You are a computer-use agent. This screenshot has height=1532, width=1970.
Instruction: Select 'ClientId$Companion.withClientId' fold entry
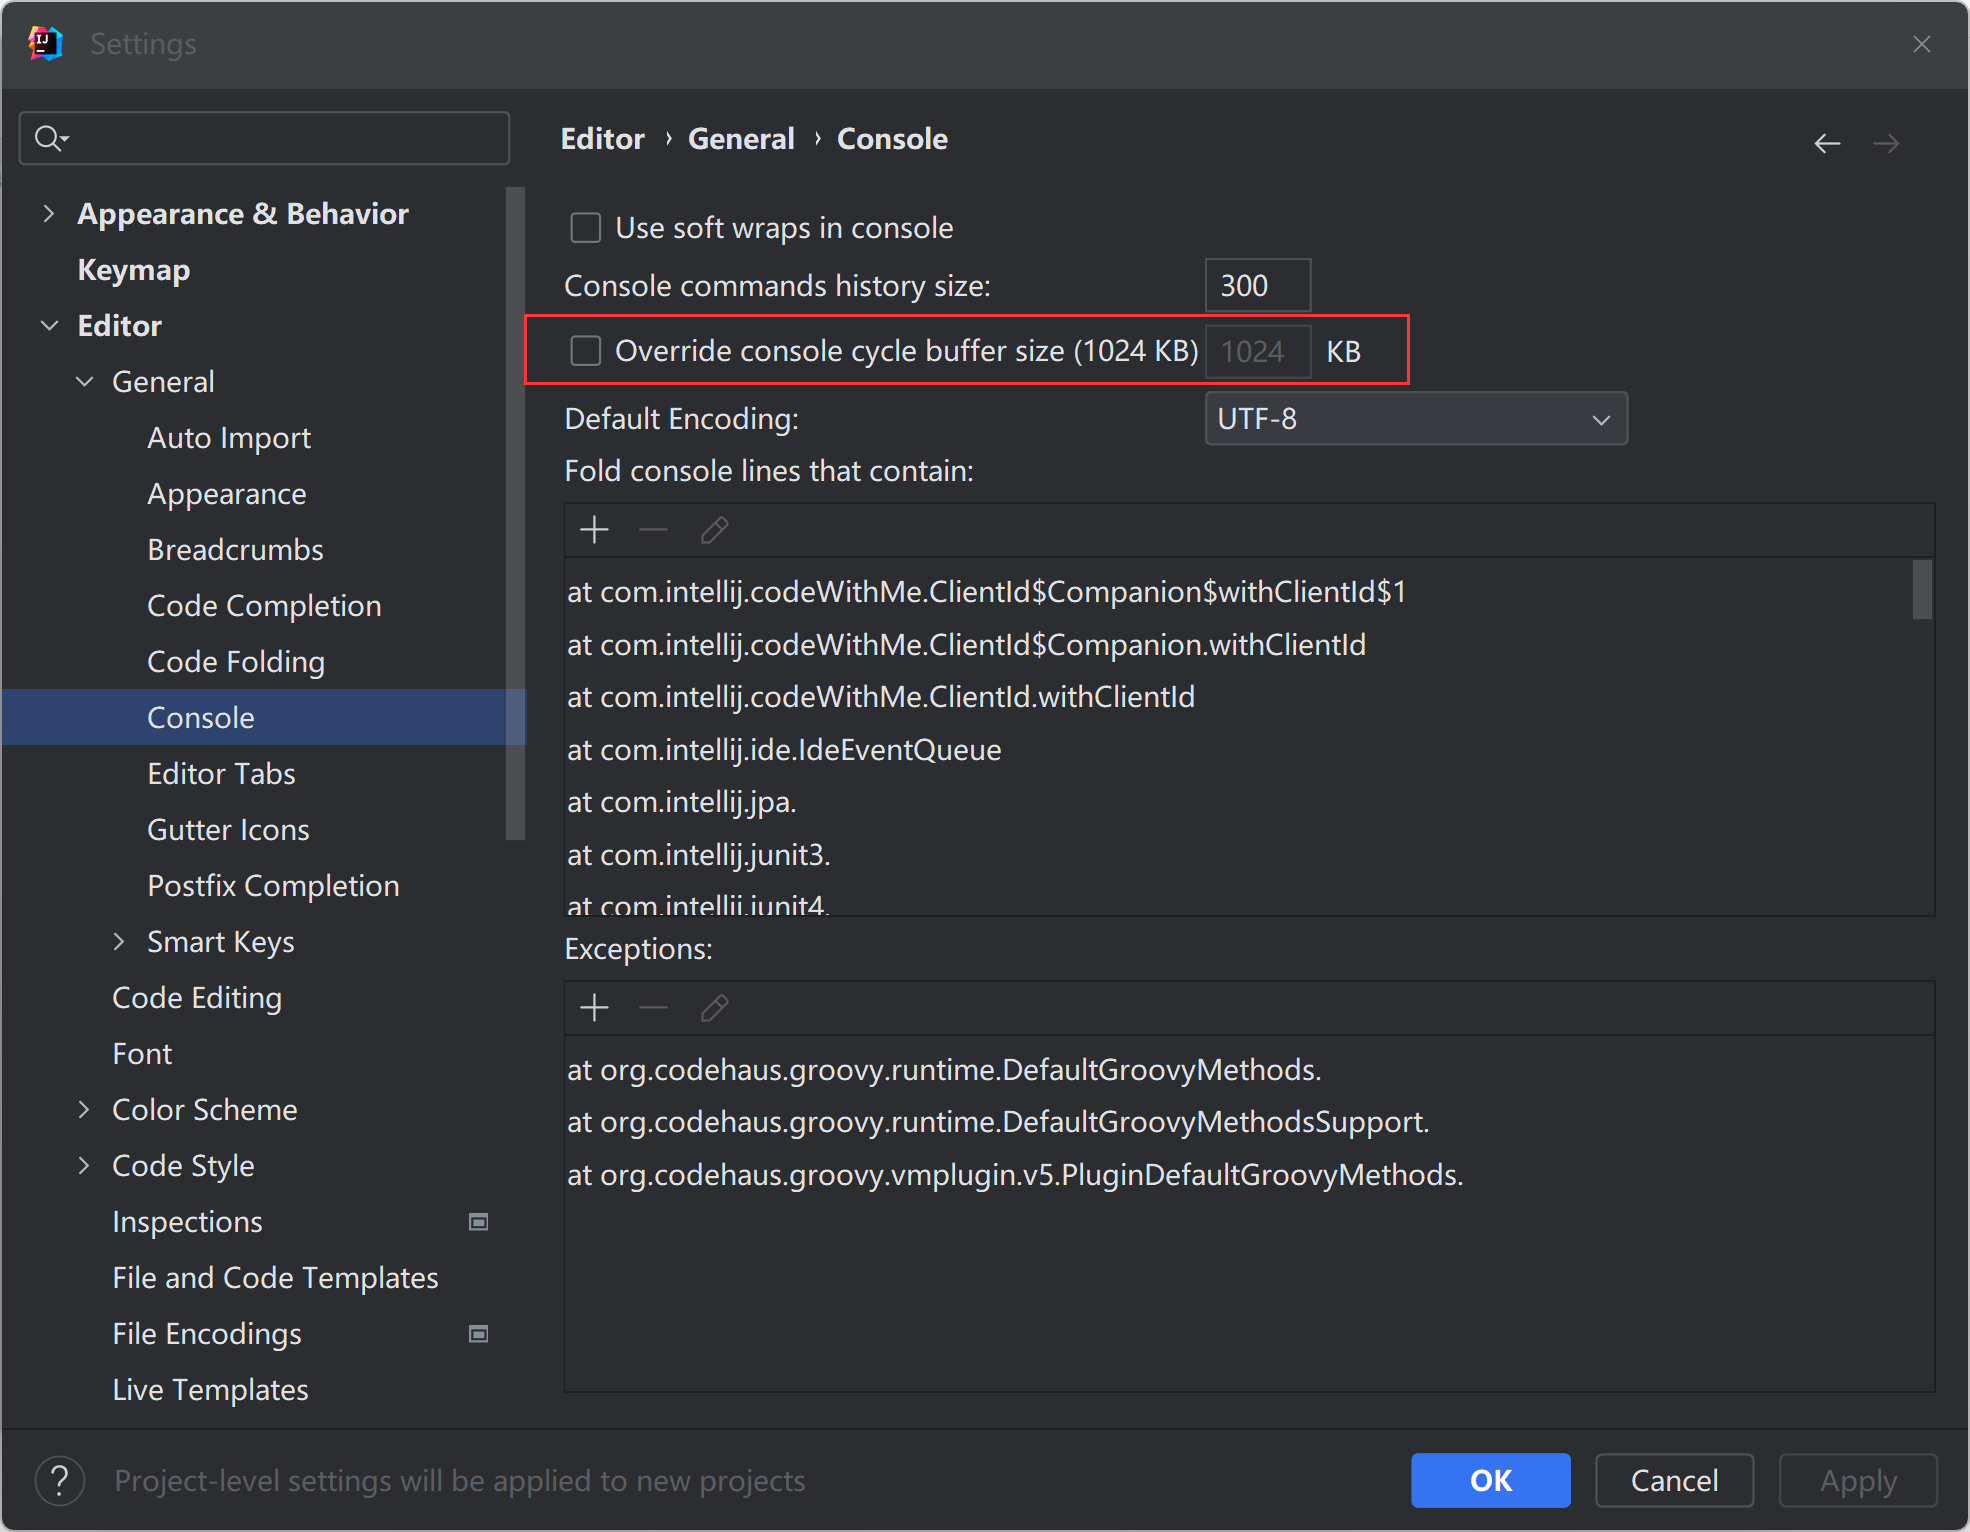[x=966, y=645]
